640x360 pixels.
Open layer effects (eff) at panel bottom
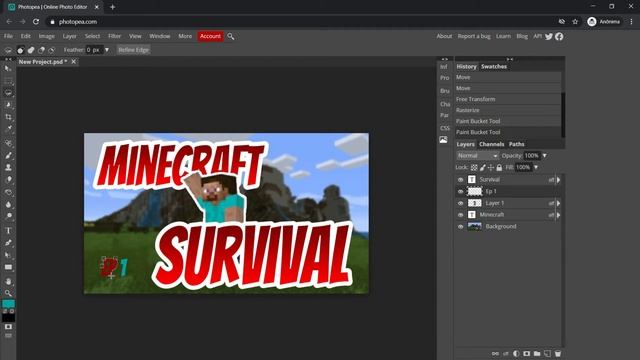[x=506, y=353]
